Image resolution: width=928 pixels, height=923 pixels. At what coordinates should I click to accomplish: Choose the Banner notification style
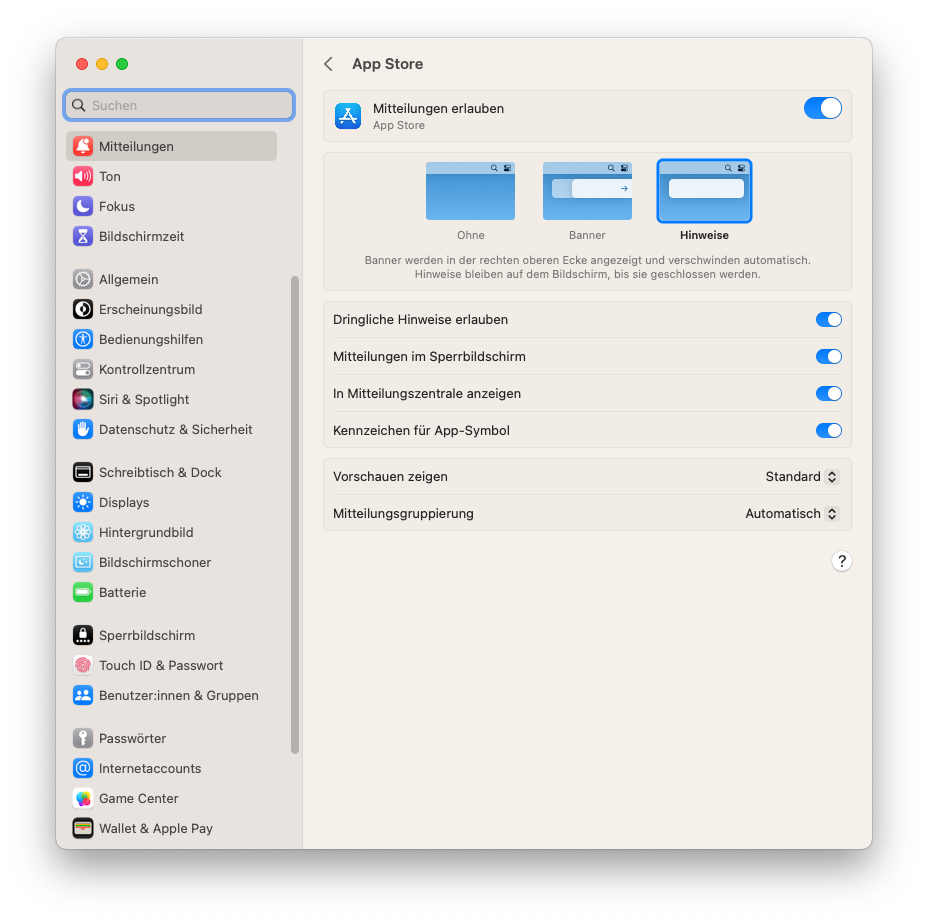pyautogui.click(x=587, y=191)
